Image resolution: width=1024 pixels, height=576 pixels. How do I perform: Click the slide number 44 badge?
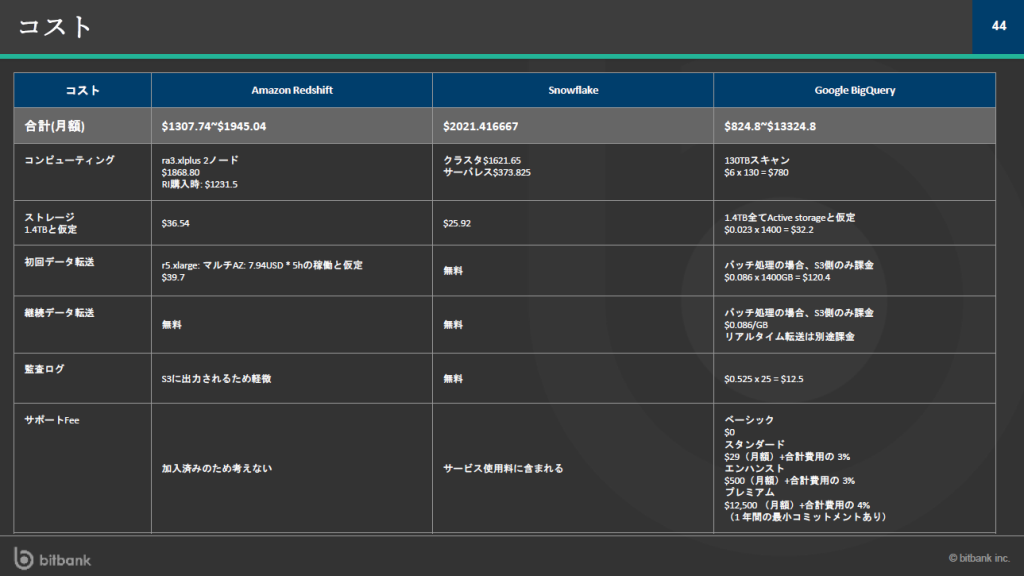[x=998, y=26]
